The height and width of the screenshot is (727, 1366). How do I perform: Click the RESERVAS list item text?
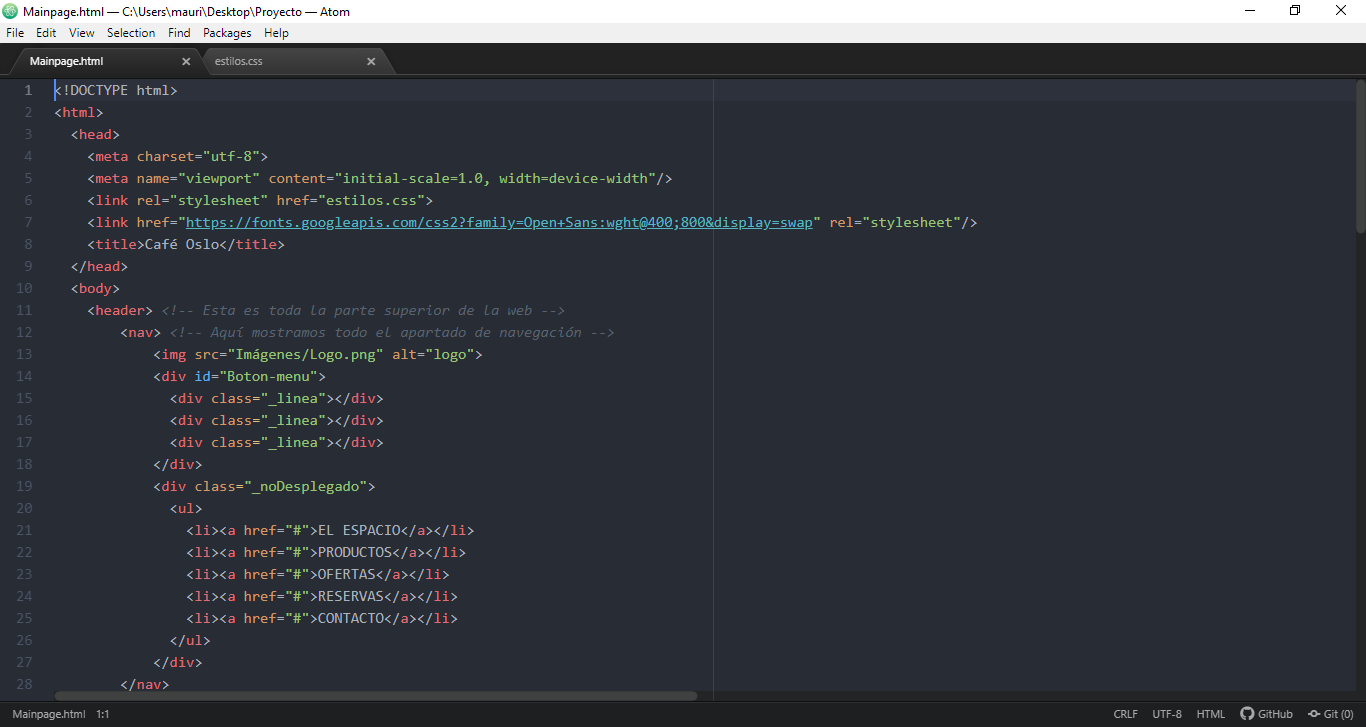pyautogui.click(x=351, y=596)
